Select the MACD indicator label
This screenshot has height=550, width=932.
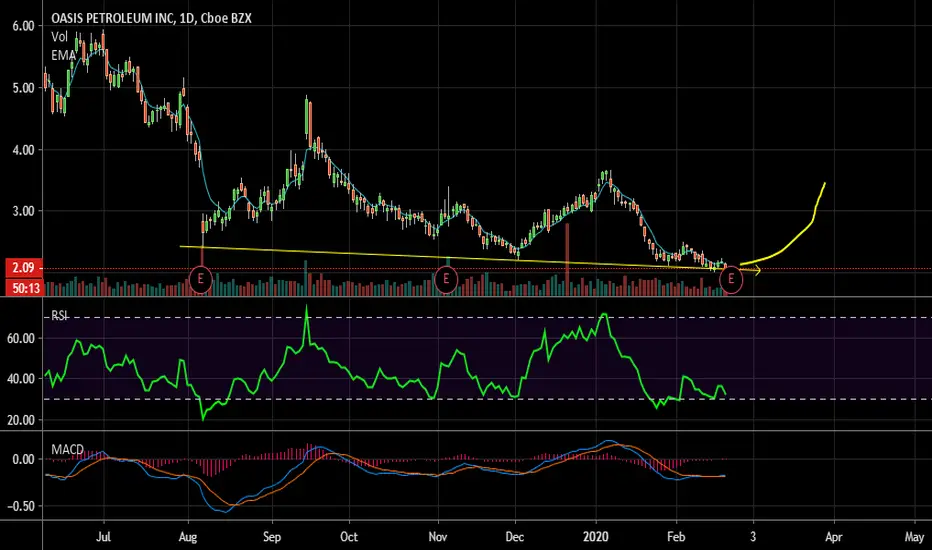coord(67,450)
